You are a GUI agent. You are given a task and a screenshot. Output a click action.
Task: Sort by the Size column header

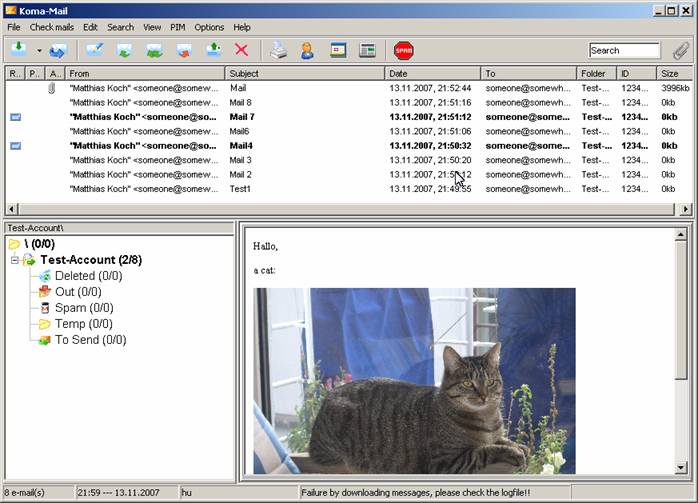click(674, 73)
